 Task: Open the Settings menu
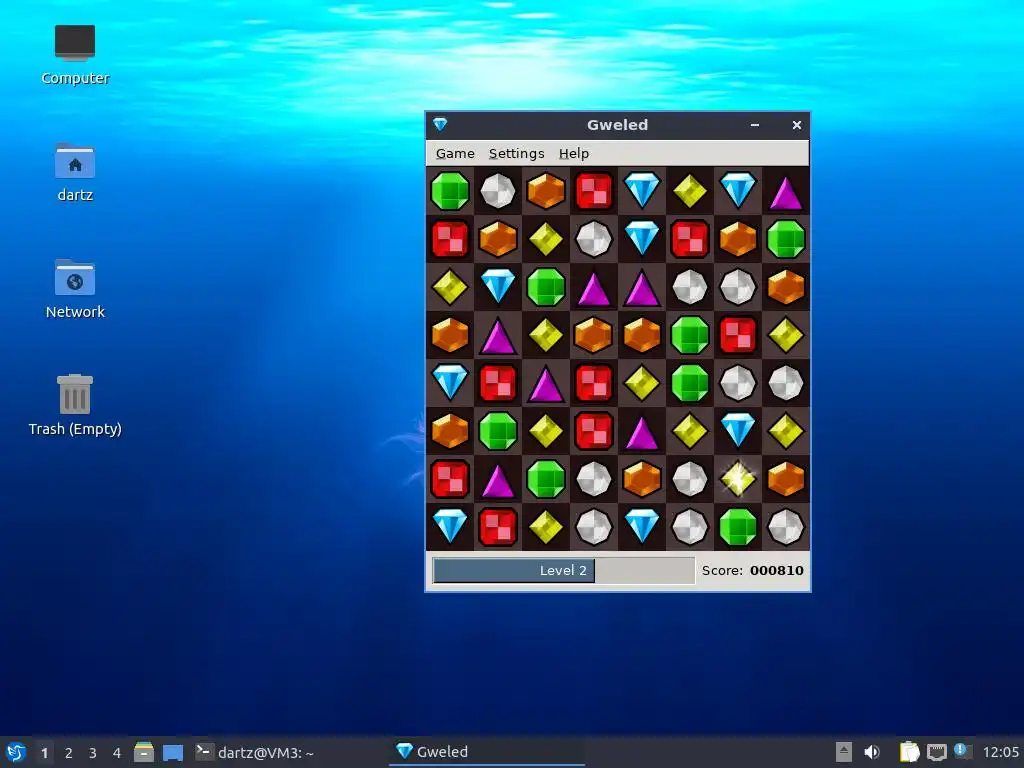pyautogui.click(x=517, y=153)
